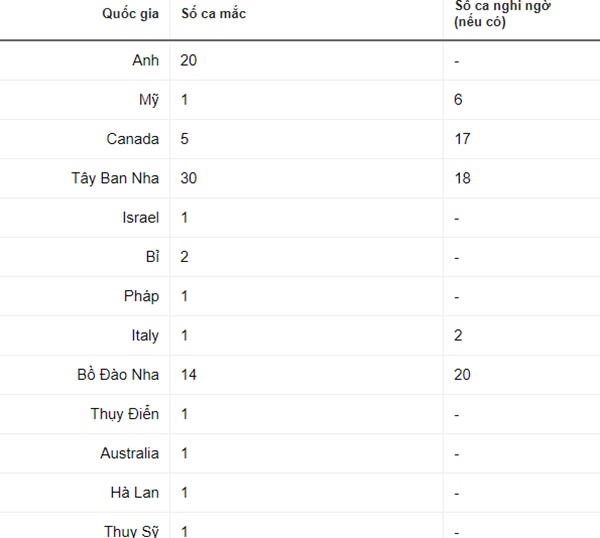Click the "Australia" row label
Image resolution: width=600 pixels, height=538 pixels.
(x=129, y=453)
